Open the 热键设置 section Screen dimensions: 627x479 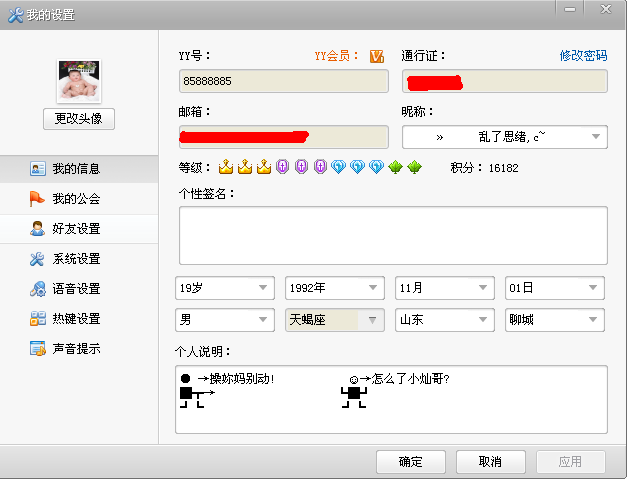point(79,319)
